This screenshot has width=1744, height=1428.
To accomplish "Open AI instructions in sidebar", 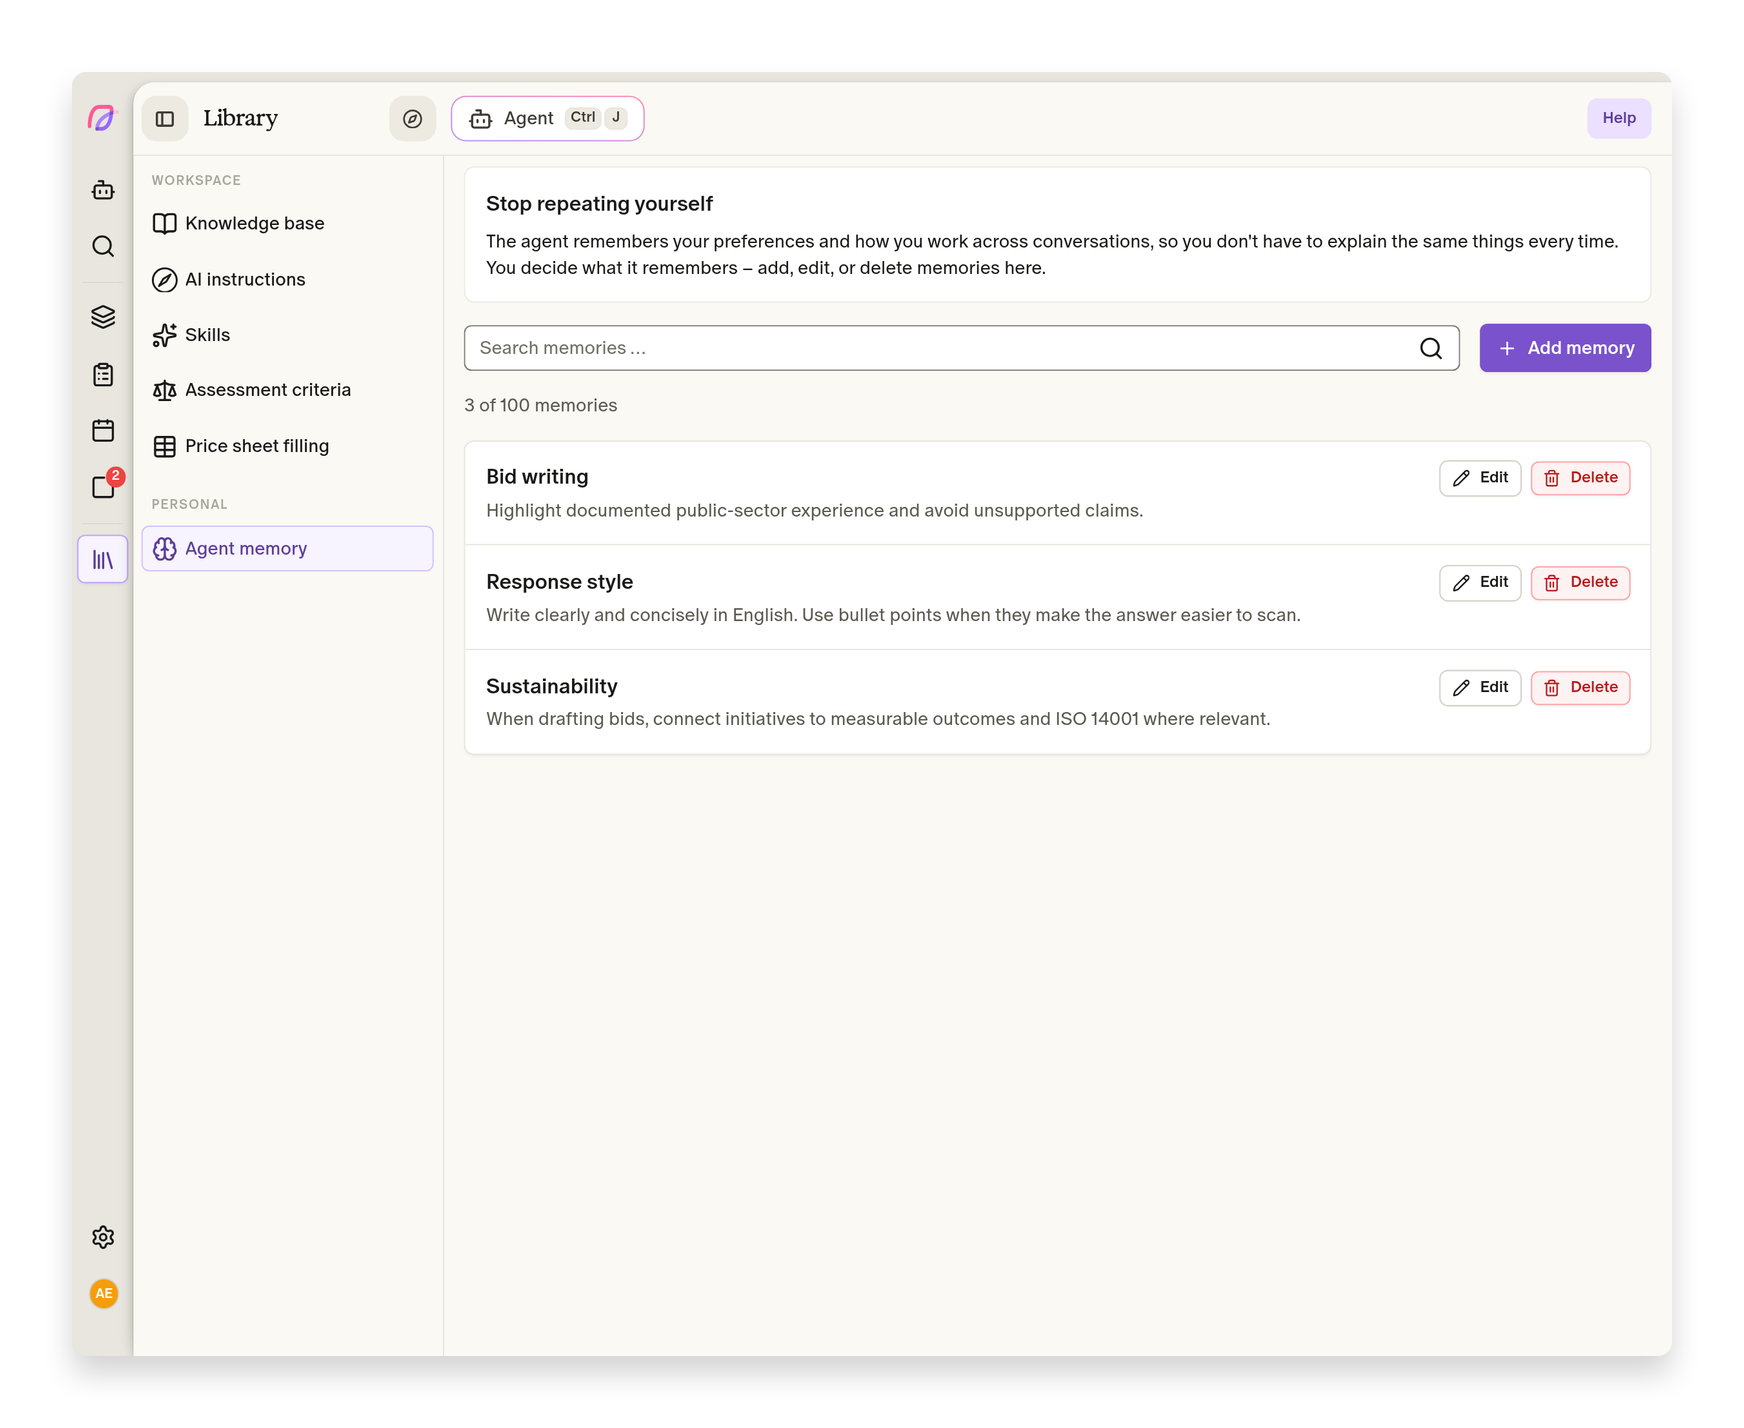I will [x=287, y=279].
